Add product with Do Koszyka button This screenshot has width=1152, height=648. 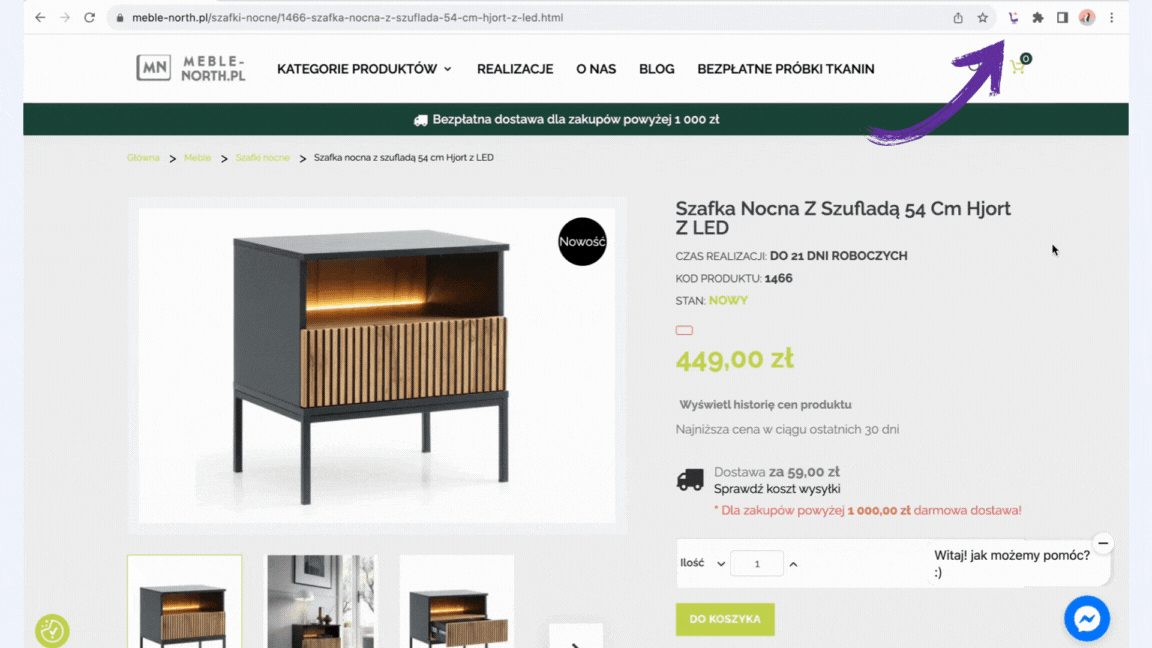point(725,619)
